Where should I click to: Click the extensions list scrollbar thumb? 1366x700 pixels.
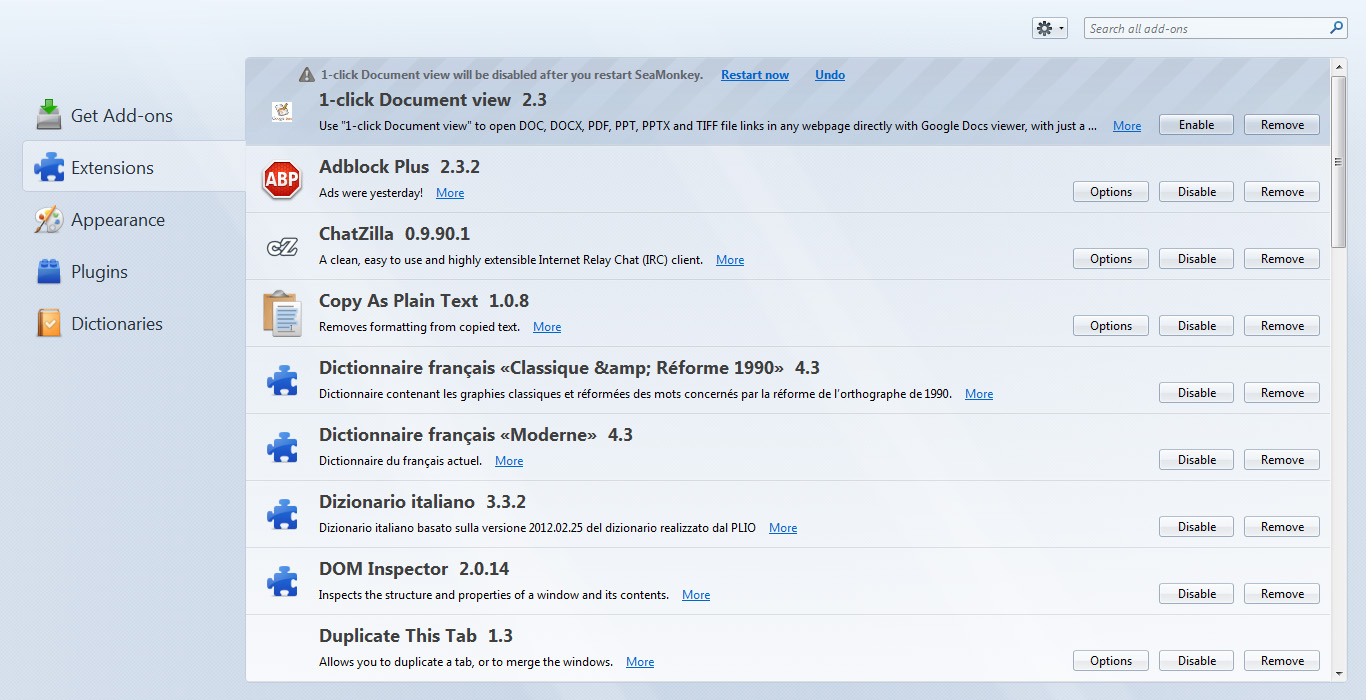[x=1339, y=161]
